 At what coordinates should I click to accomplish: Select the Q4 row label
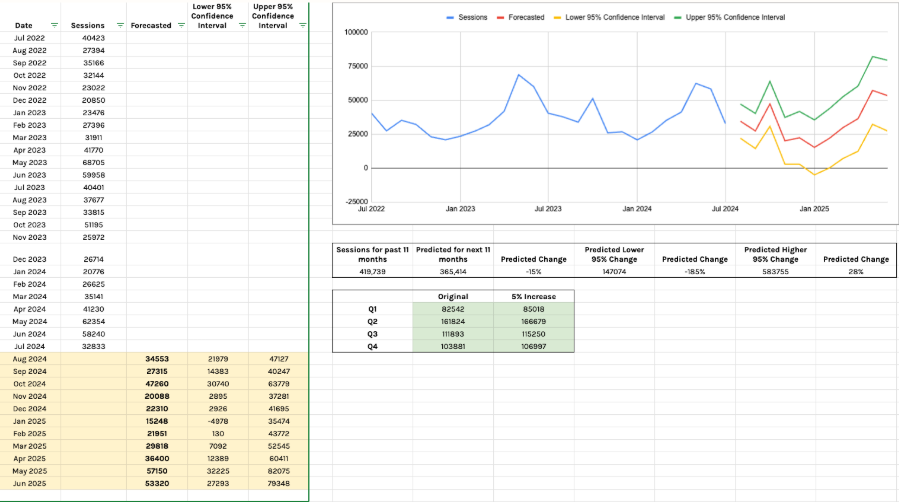(373, 346)
